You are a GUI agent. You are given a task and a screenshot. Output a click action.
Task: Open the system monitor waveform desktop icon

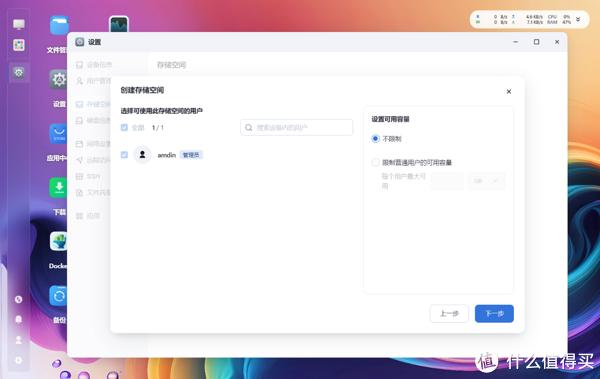[119, 25]
